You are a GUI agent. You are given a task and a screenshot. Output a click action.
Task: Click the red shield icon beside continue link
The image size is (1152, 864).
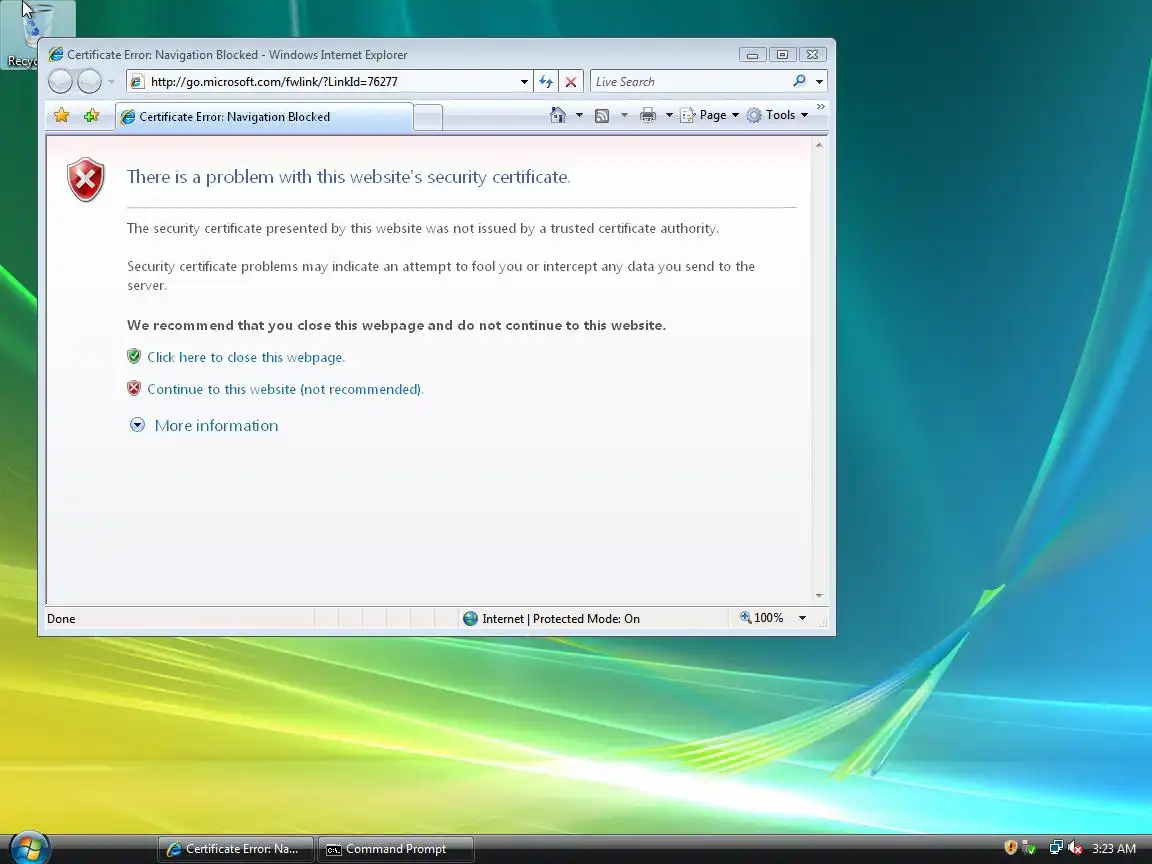click(134, 388)
